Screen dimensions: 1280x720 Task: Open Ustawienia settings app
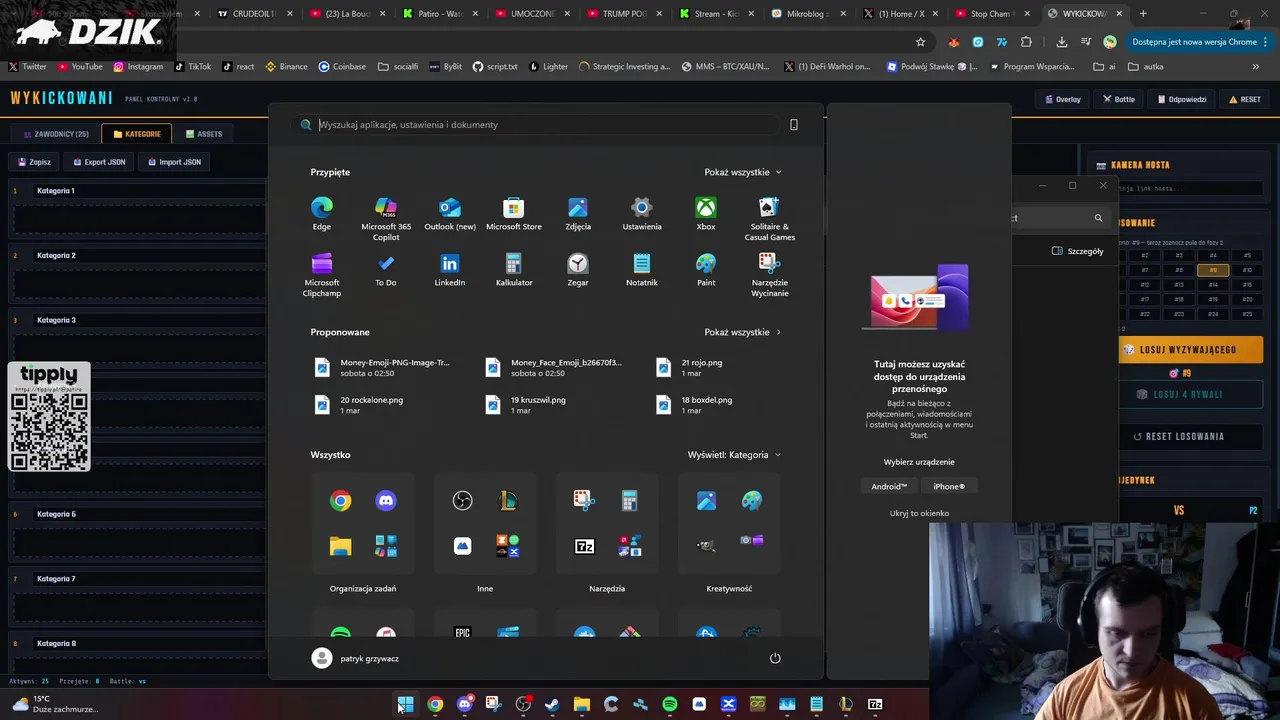pos(642,213)
